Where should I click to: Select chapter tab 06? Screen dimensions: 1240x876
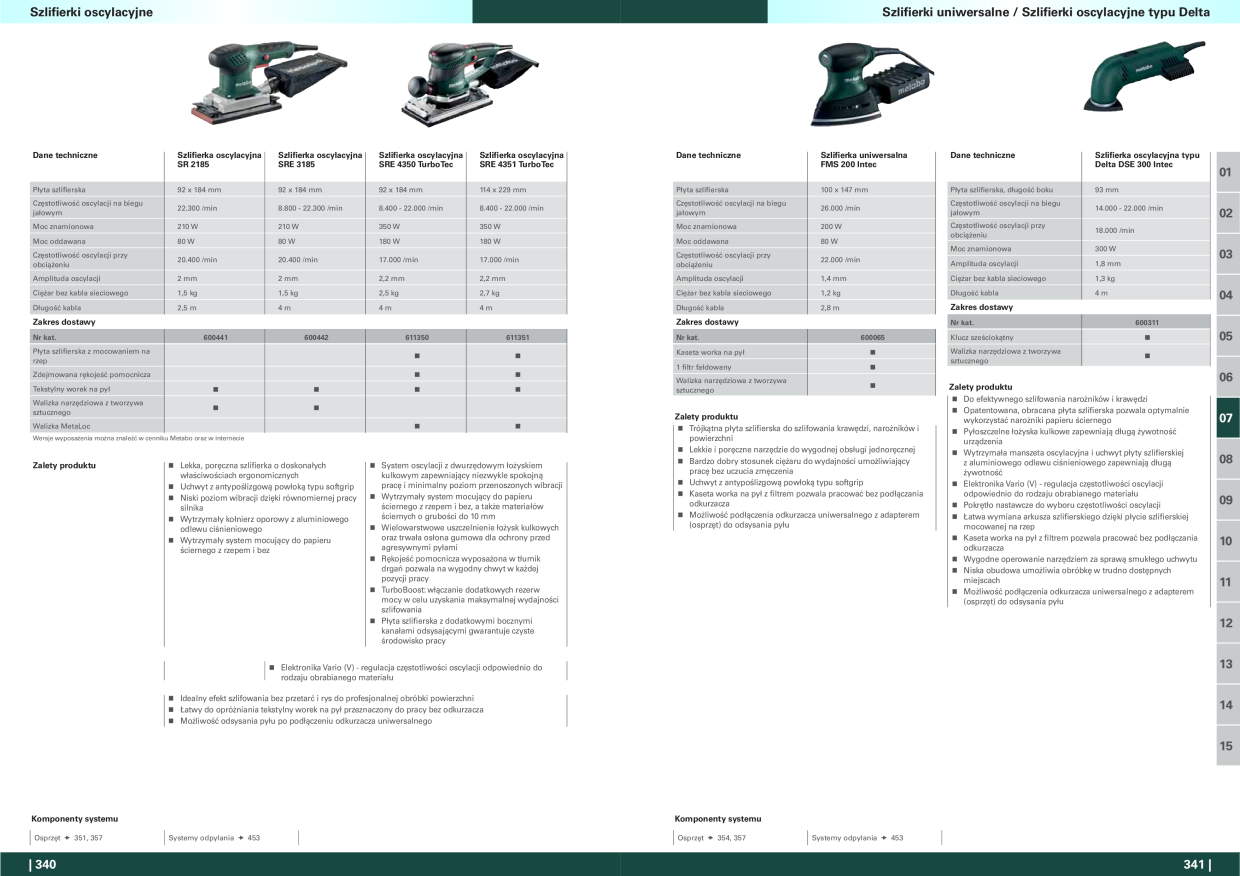pos(1227,377)
